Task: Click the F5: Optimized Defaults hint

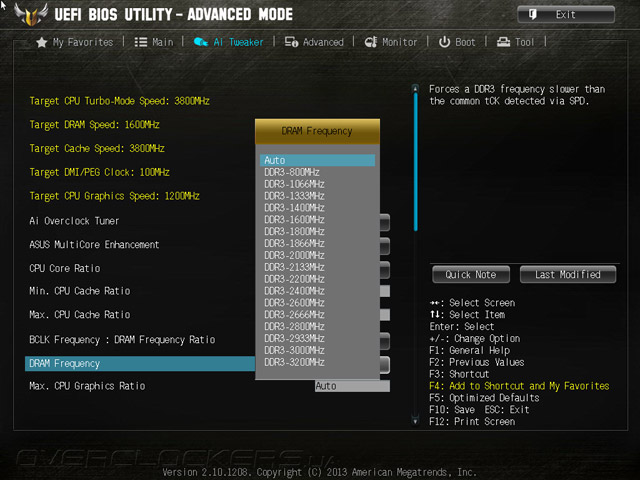Action: pos(484,398)
